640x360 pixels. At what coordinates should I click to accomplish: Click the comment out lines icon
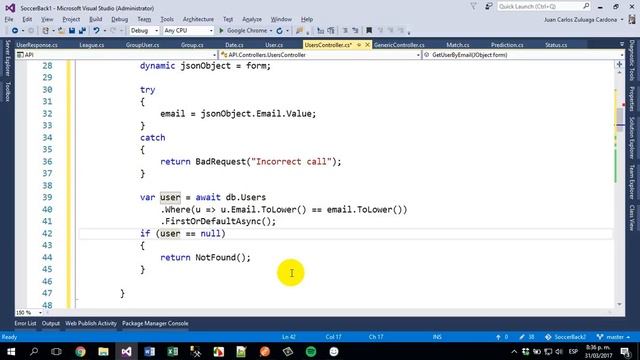[345, 31]
